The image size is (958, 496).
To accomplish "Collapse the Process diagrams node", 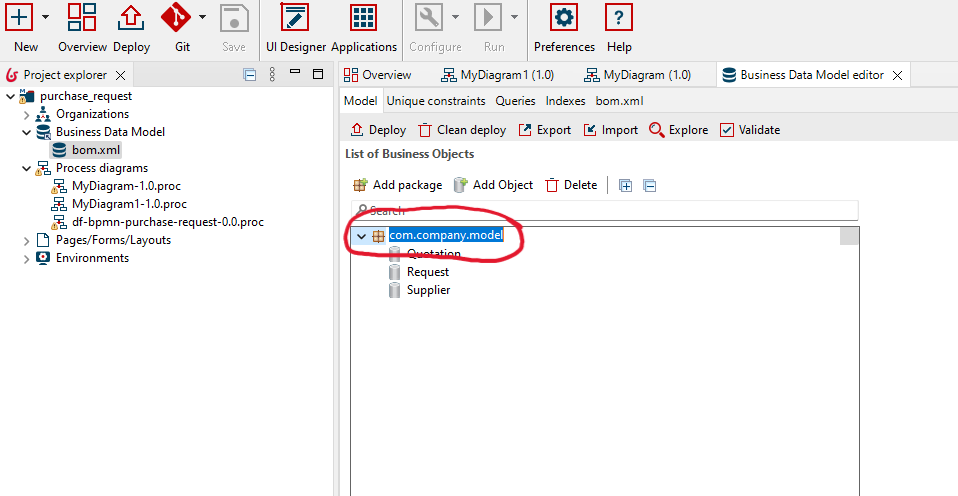I will [x=26, y=168].
